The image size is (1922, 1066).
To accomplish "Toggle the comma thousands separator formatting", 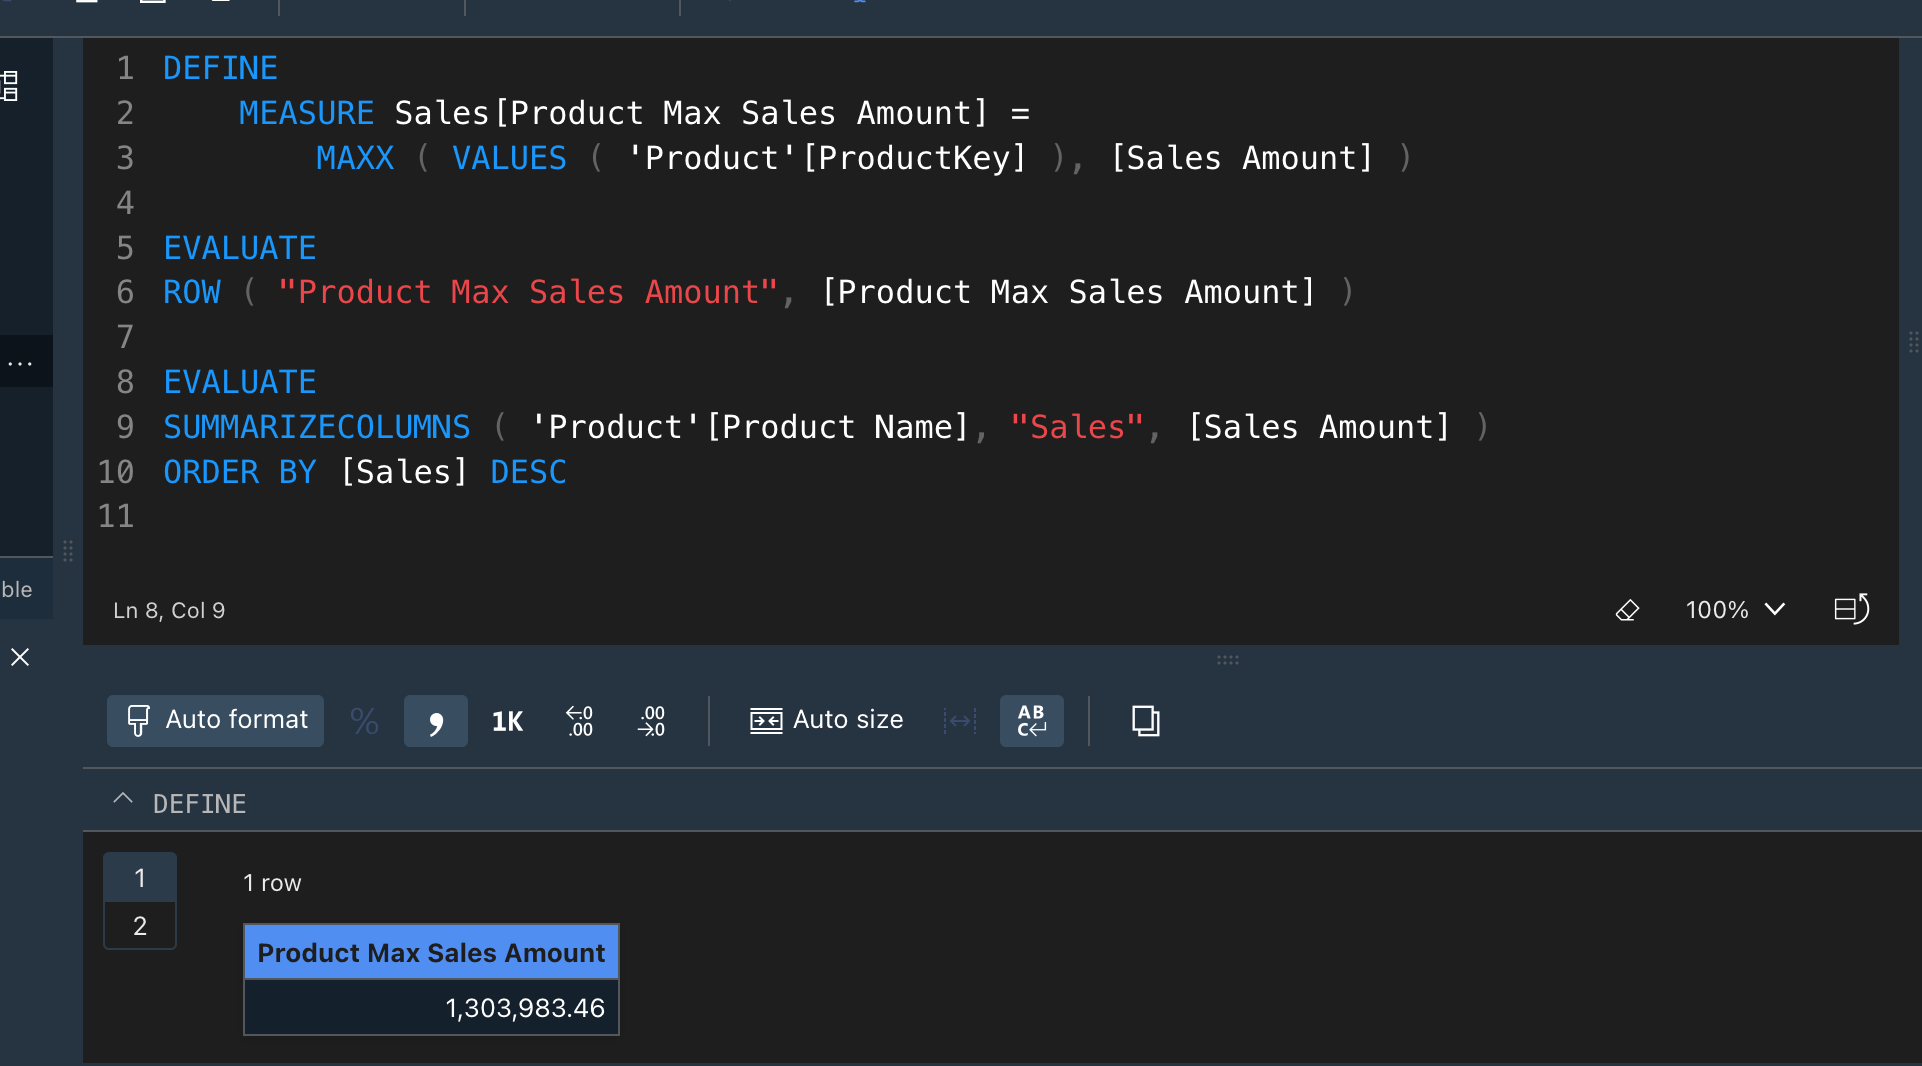I will click(435, 721).
